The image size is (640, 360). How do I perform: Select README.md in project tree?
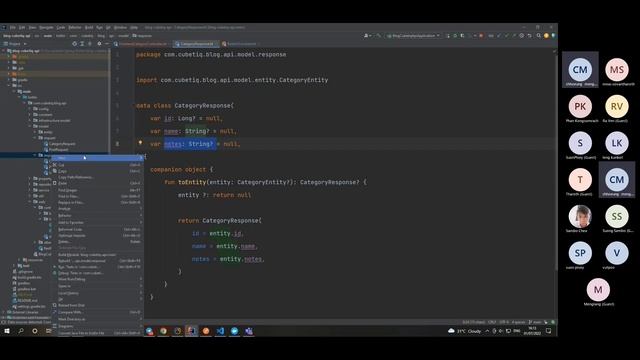(25, 300)
